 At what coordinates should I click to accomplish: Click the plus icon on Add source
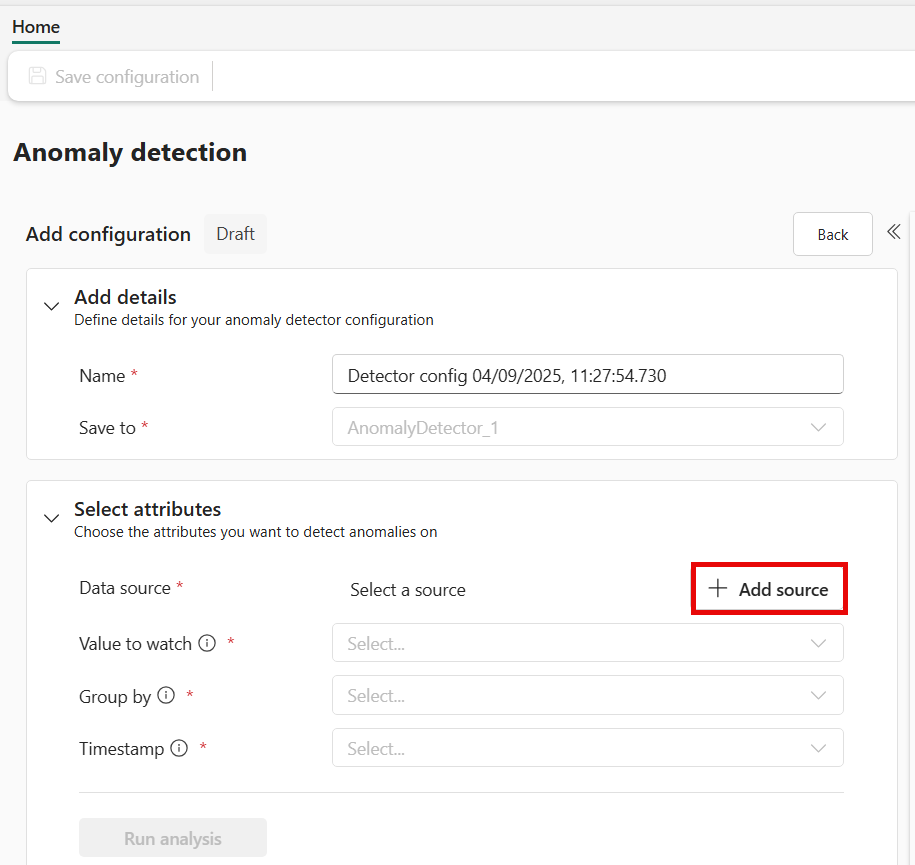click(717, 589)
